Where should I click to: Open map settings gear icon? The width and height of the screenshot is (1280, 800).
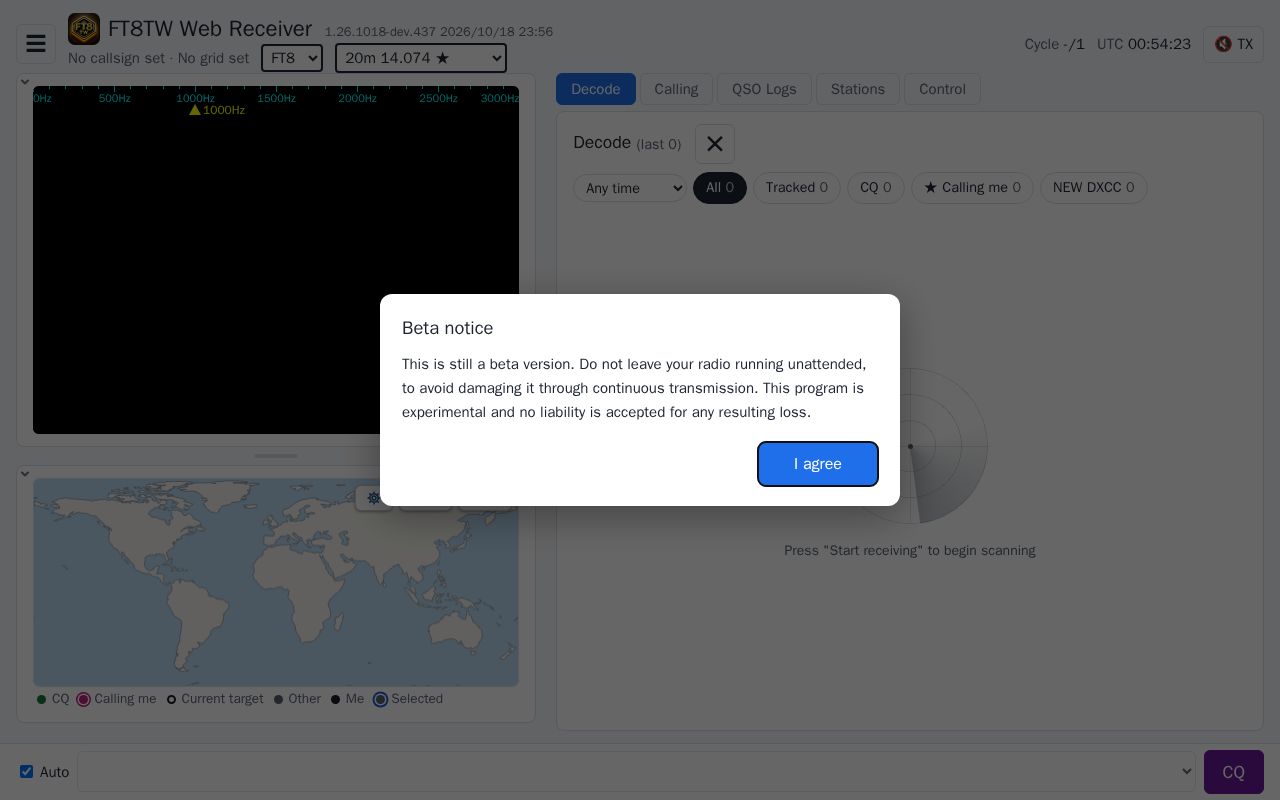pos(374,498)
